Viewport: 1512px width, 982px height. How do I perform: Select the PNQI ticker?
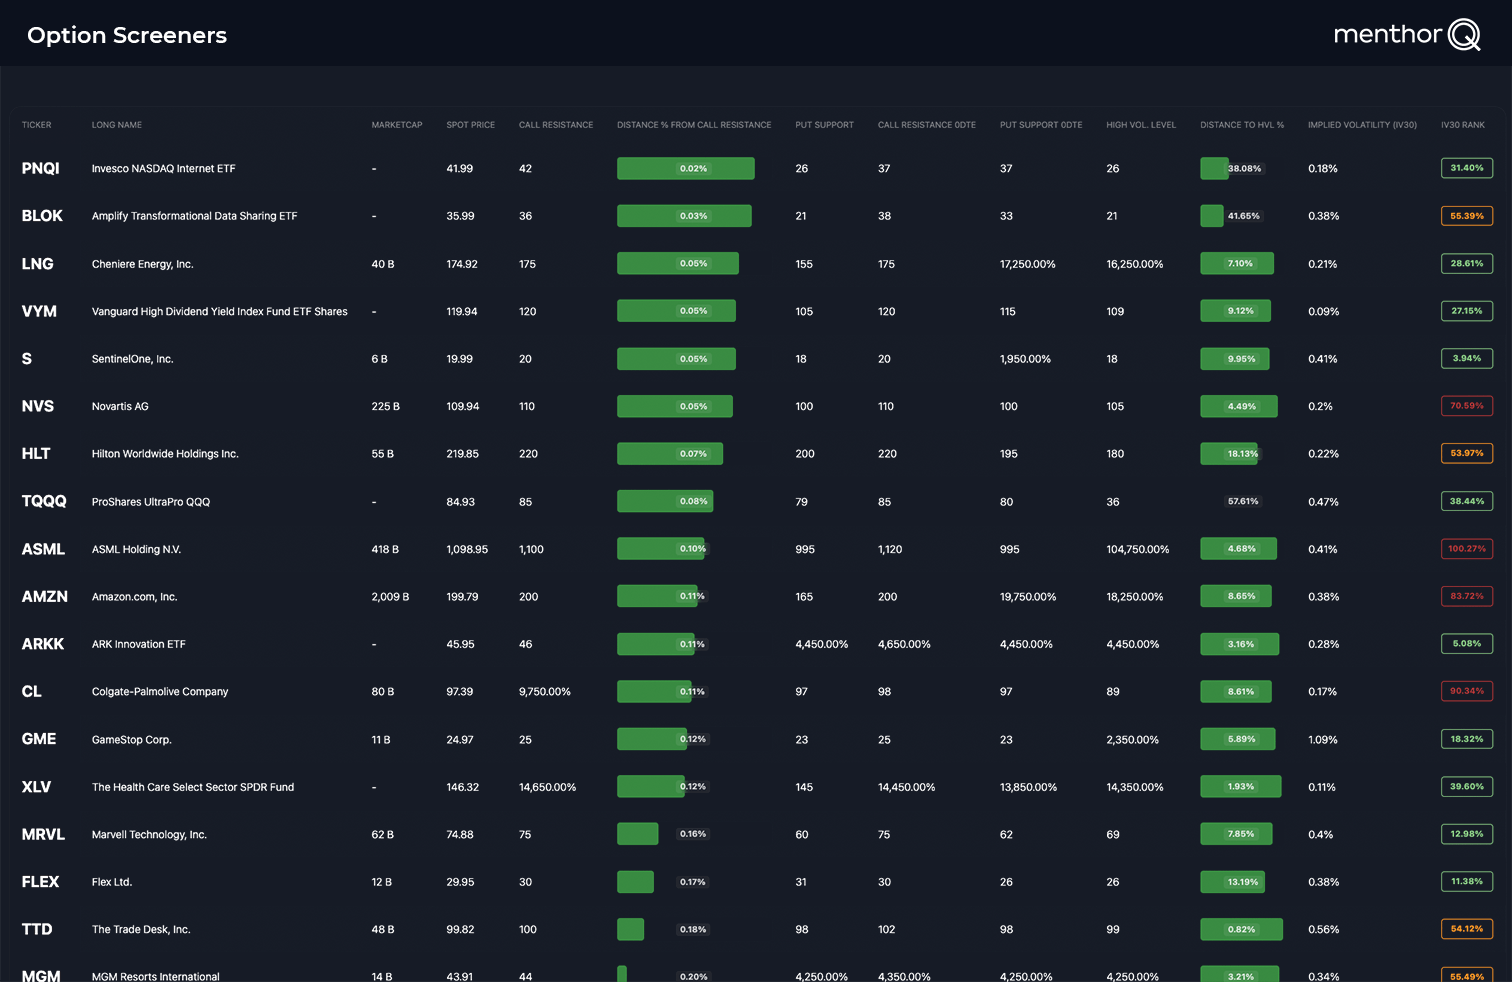[x=41, y=168]
